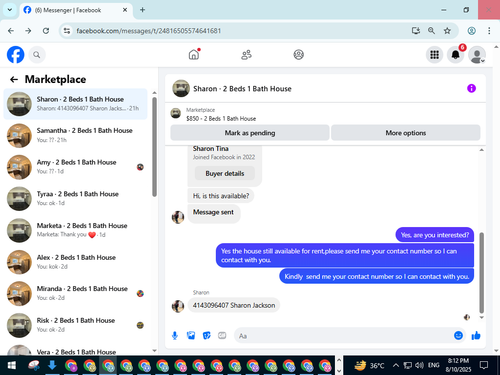Open Alex conversation in Marketplace list

[75, 262]
